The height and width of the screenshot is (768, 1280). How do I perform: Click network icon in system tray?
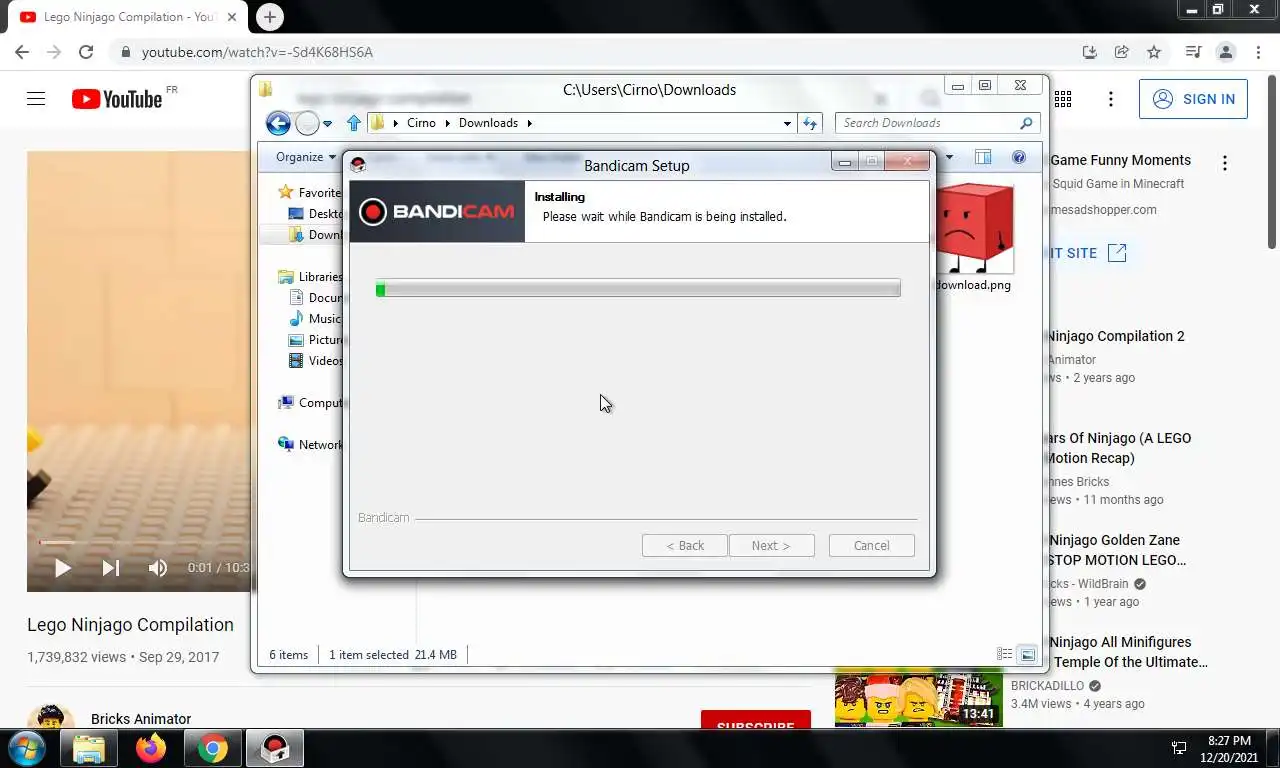click(1179, 749)
